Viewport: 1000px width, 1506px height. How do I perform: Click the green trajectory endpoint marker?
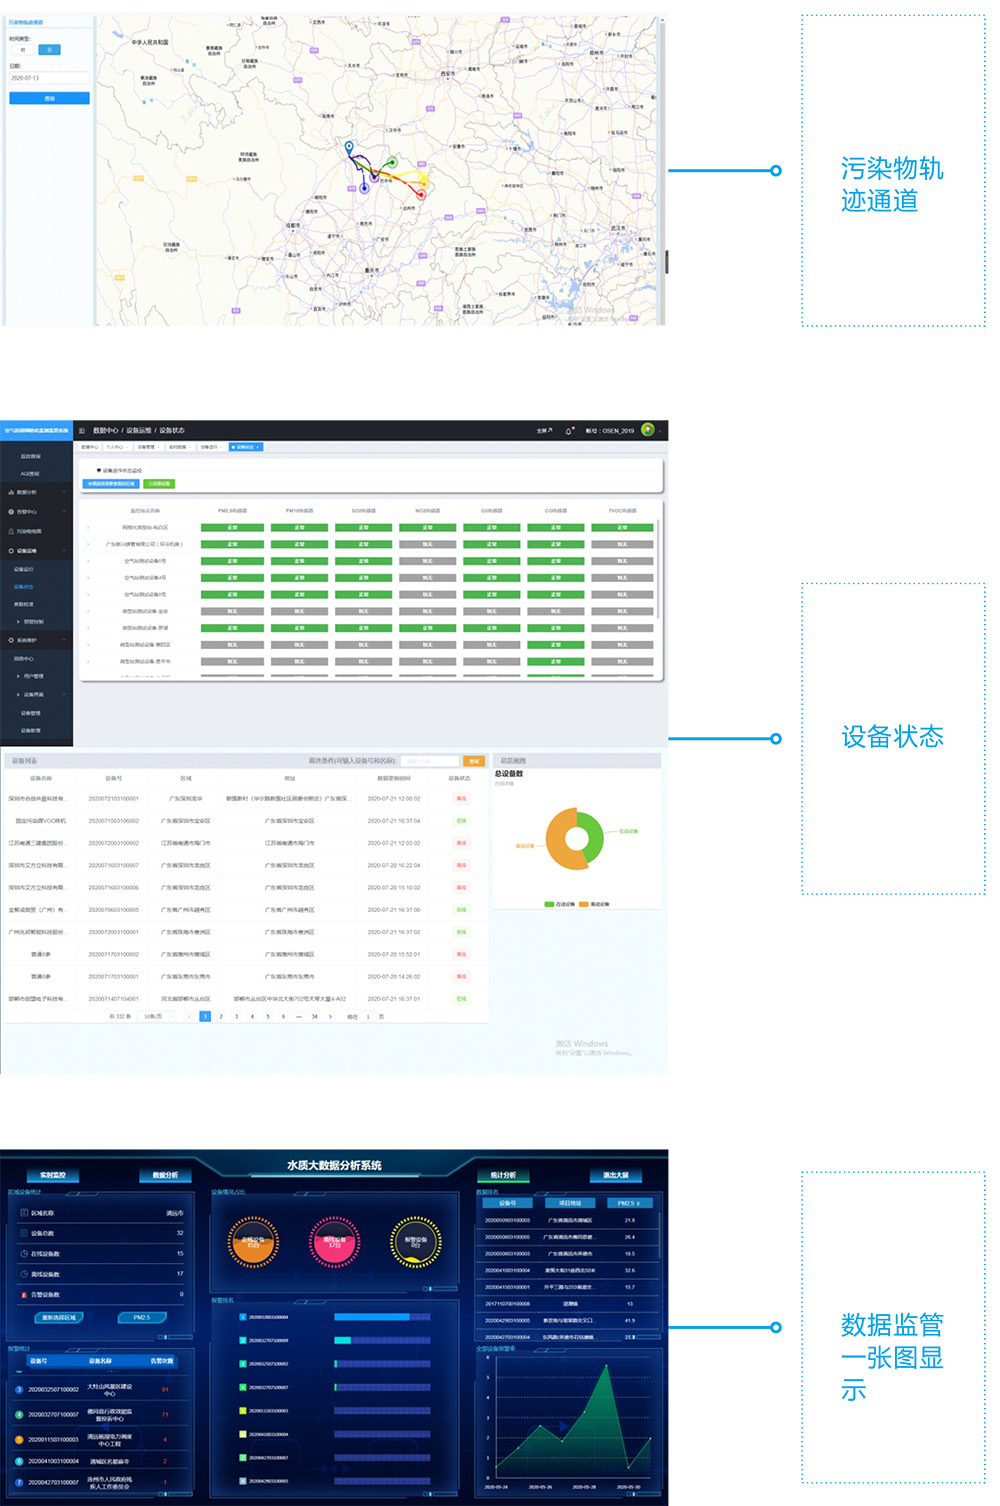pyautogui.click(x=392, y=162)
